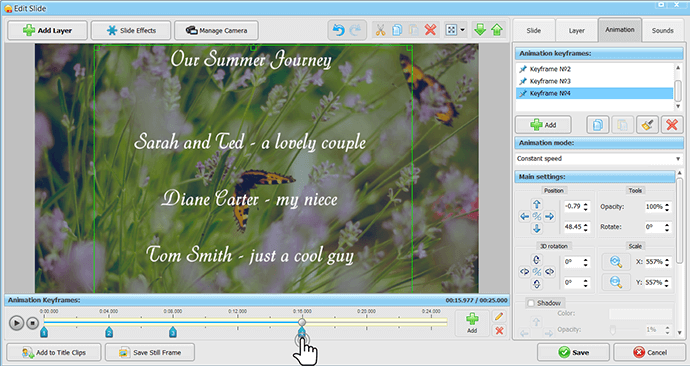Click the Undo arrow icon
This screenshot has height=366, width=690.
(x=338, y=30)
